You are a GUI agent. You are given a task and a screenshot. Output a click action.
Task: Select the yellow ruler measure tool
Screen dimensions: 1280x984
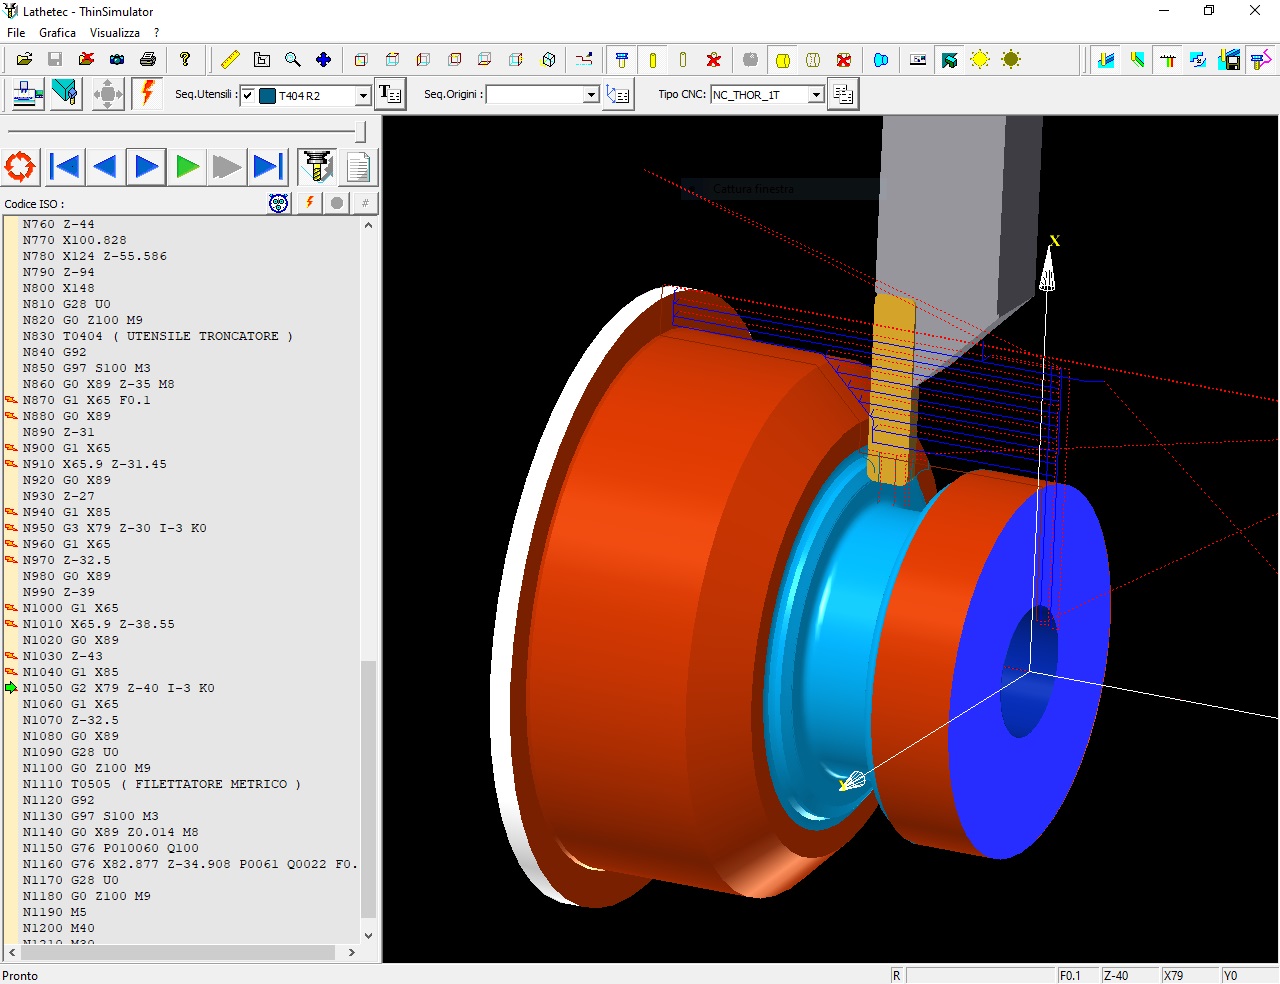[230, 60]
